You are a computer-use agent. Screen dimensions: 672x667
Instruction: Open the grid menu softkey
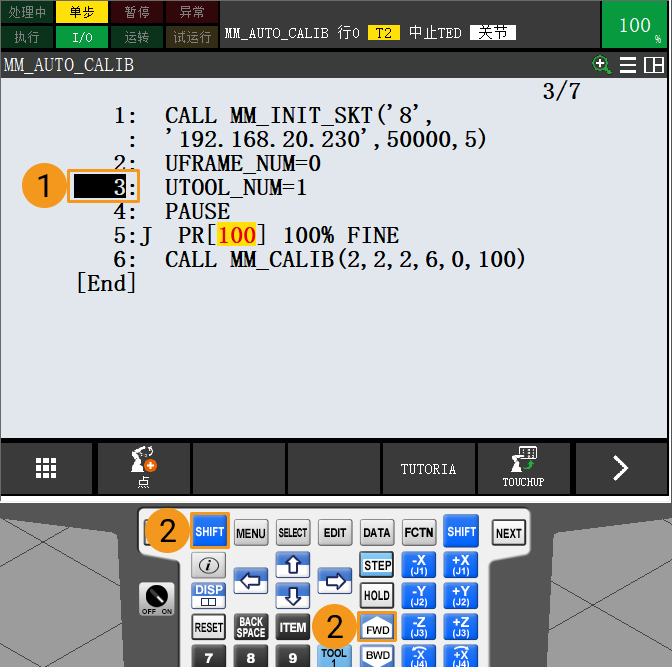click(x=46, y=468)
